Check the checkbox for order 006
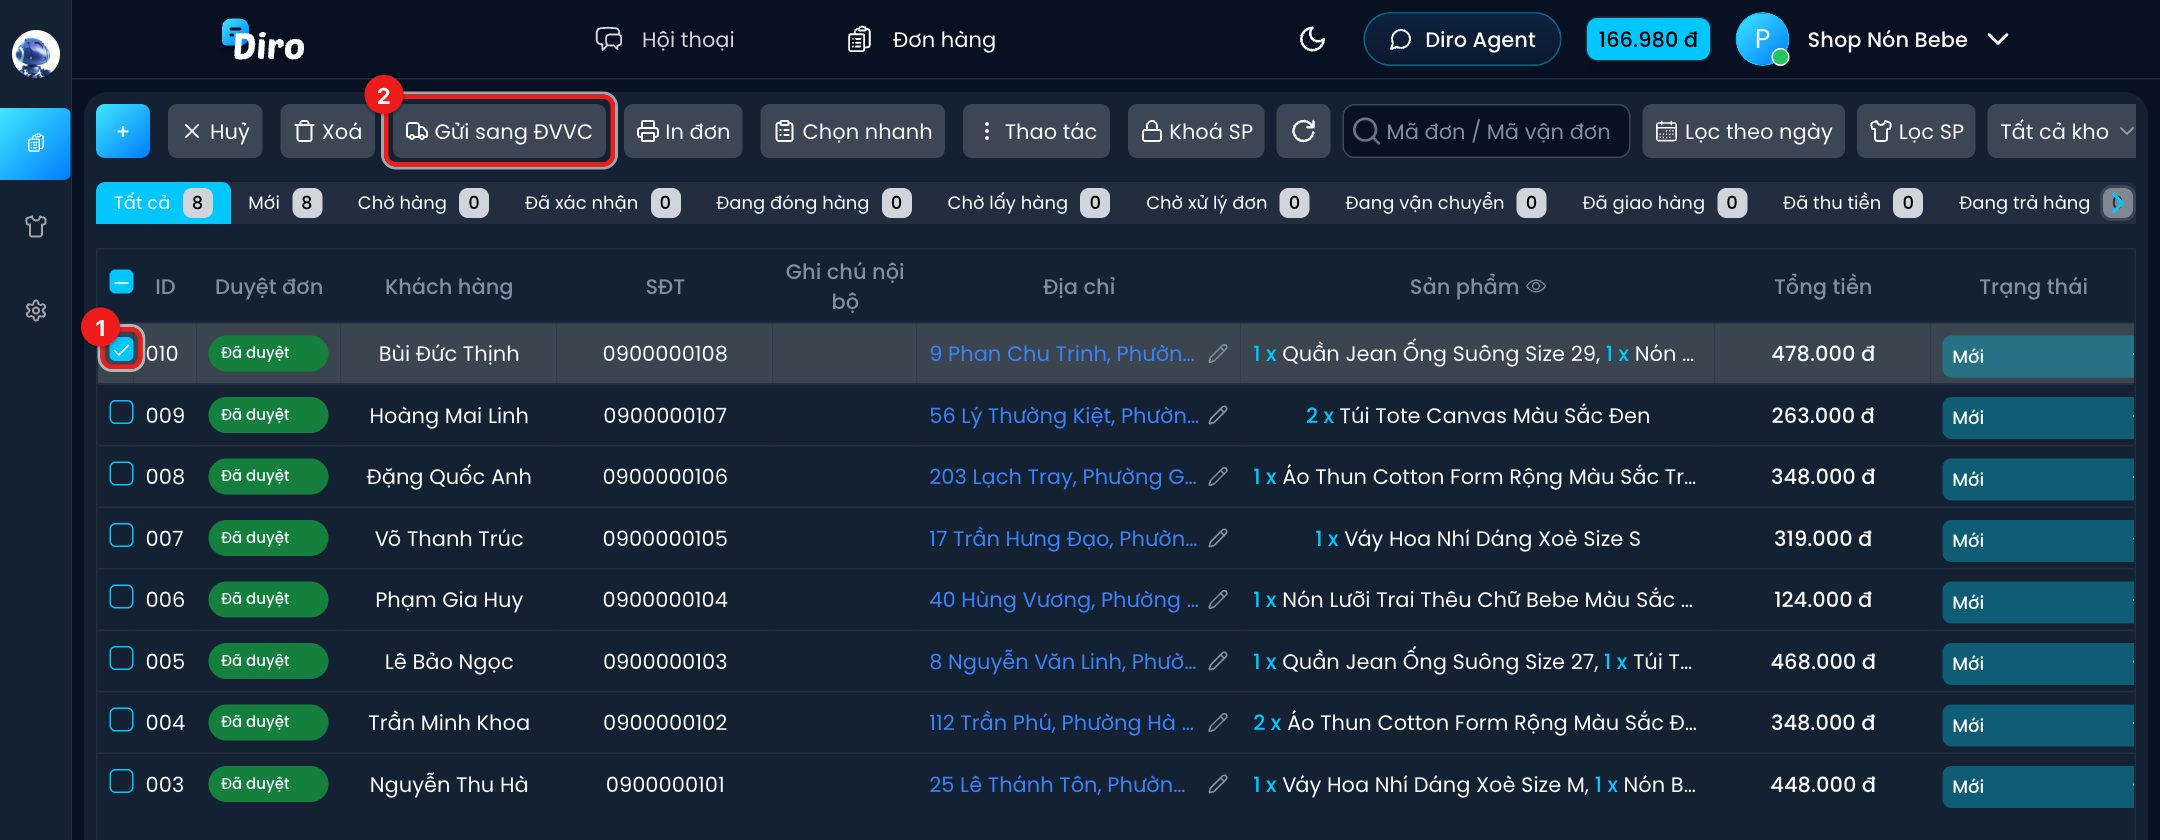 [x=121, y=597]
